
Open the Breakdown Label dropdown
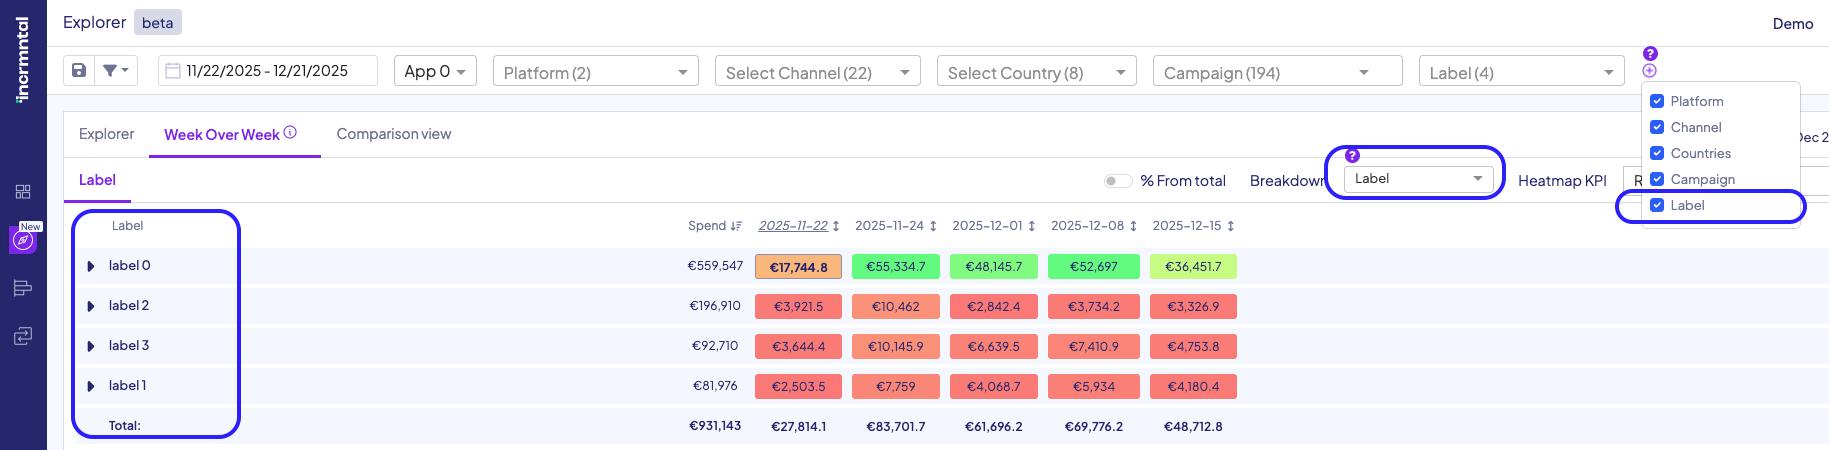[1417, 179]
